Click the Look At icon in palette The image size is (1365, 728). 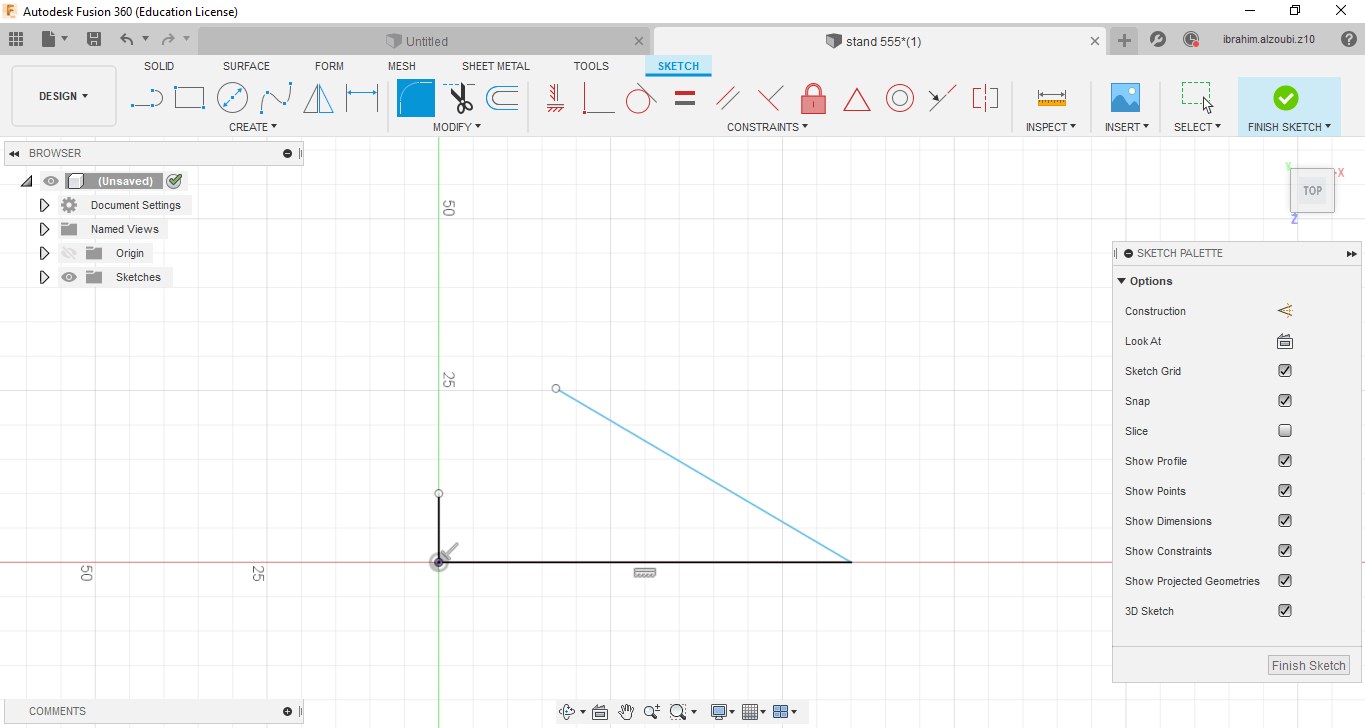pyautogui.click(x=1285, y=341)
